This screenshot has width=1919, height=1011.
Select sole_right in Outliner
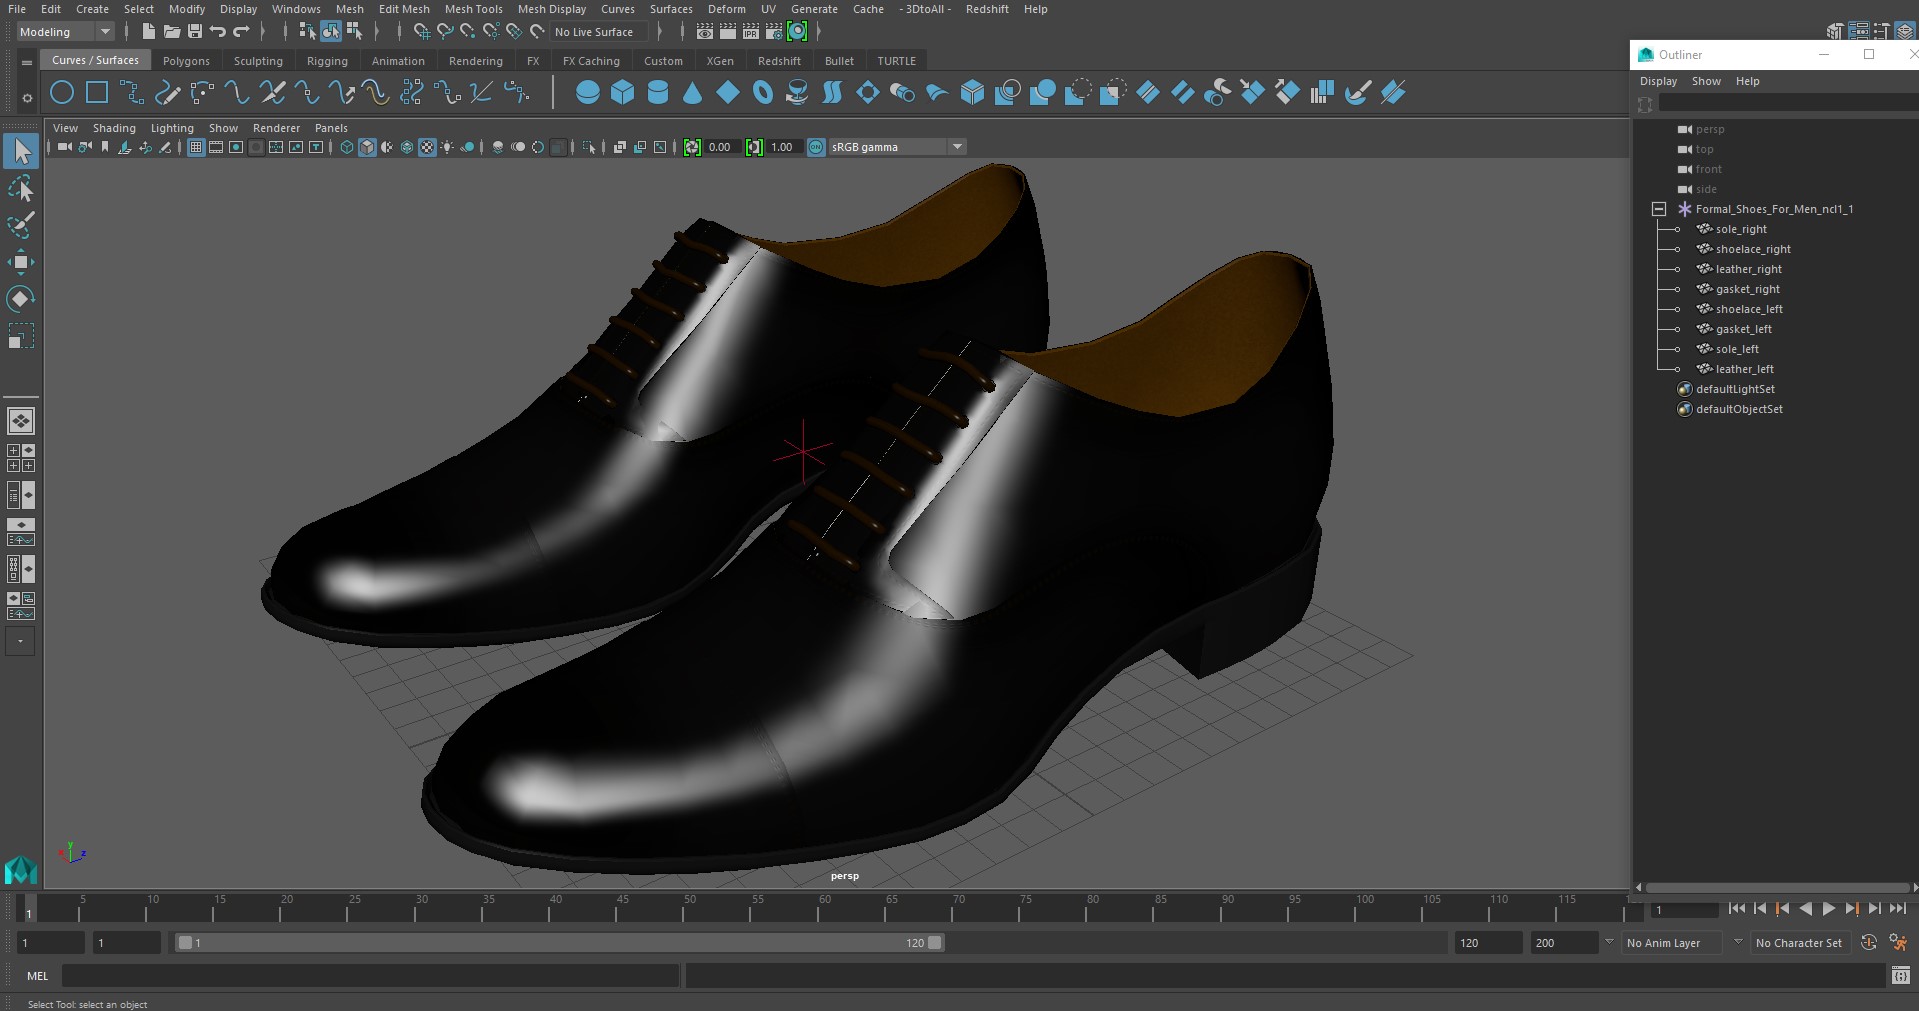1741,229
